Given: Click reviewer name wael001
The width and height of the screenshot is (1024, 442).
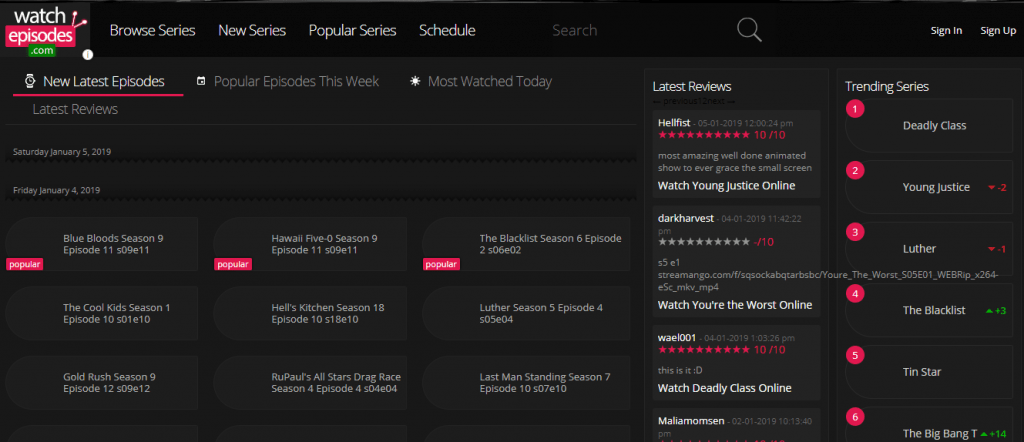Looking at the screenshot, I should coord(677,338).
